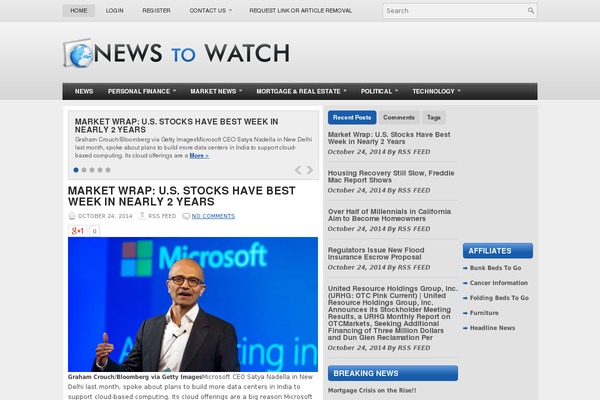The height and width of the screenshot is (400, 600).
Task: Expand the Political menu
Action: pos(379,91)
